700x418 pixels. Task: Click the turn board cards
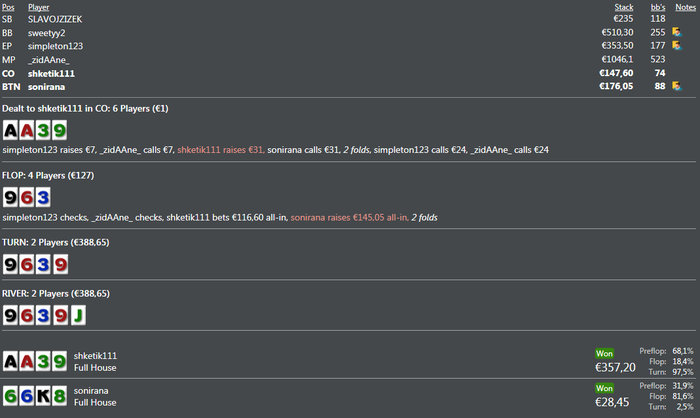(x=35, y=264)
